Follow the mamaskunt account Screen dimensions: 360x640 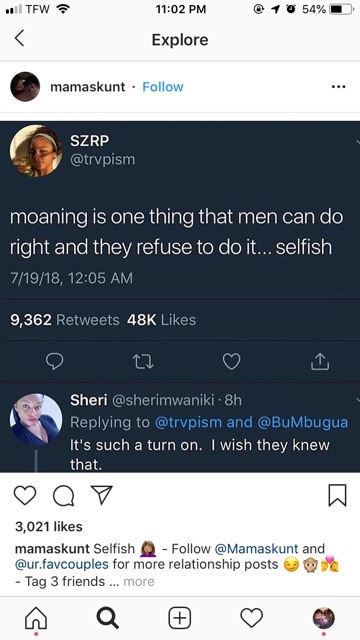pyautogui.click(x=162, y=87)
